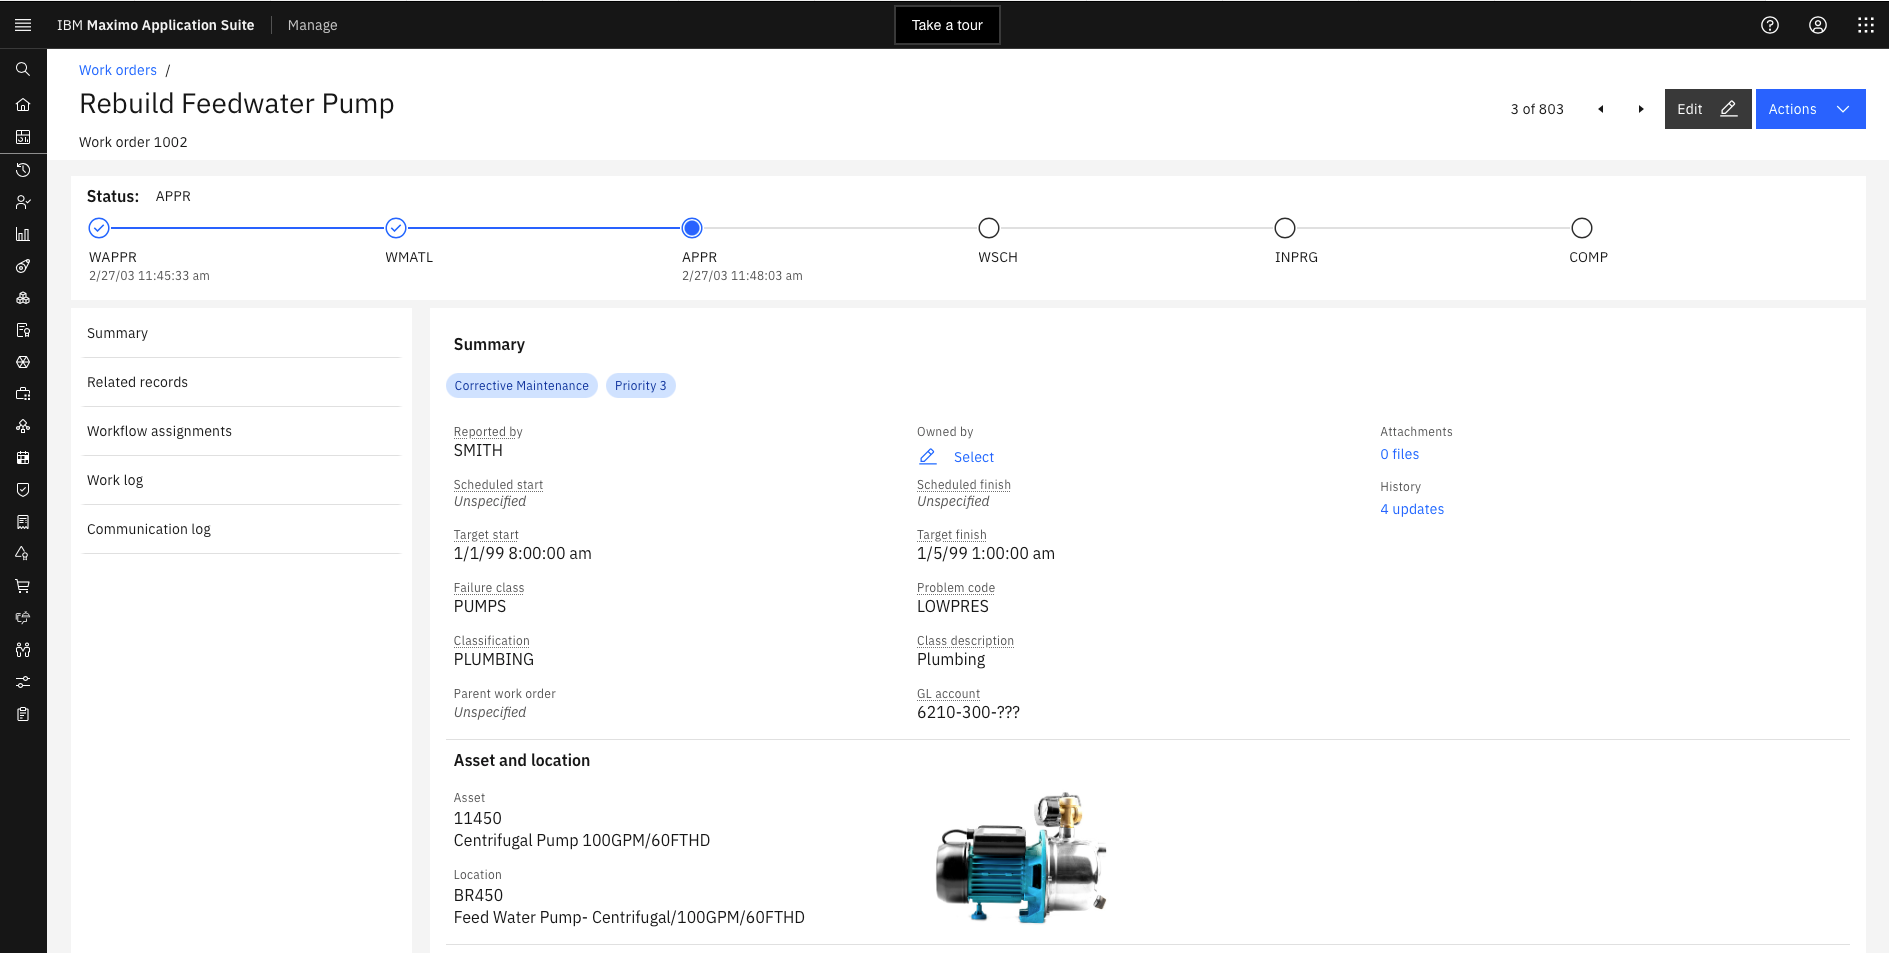
Task: Open the document certificate icon in the sidebar
Action: (x=23, y=330)
